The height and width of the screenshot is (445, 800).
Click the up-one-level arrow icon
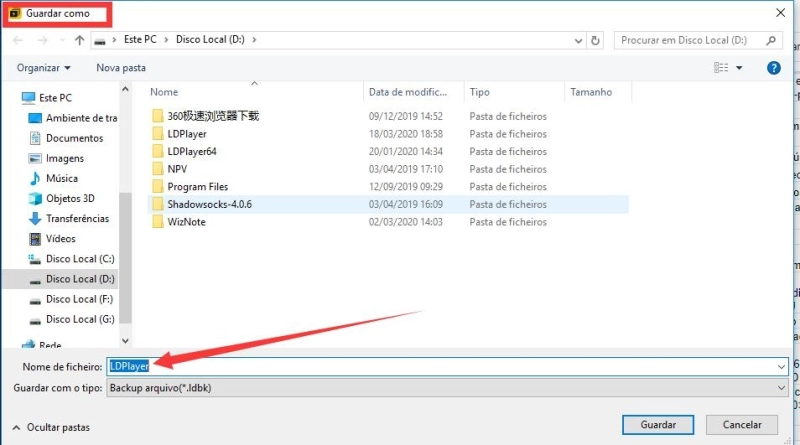[79, 40]
